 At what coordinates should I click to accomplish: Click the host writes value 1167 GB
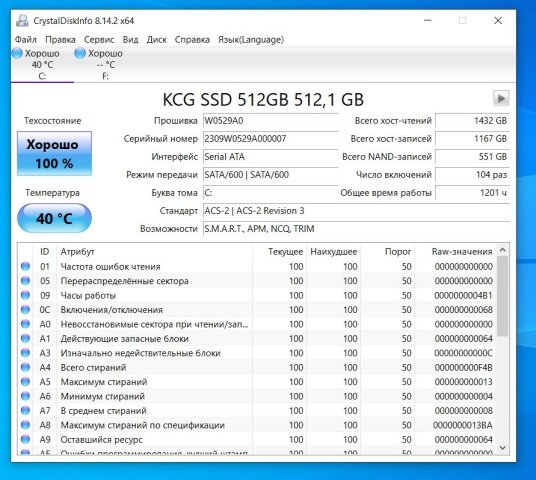472,139
